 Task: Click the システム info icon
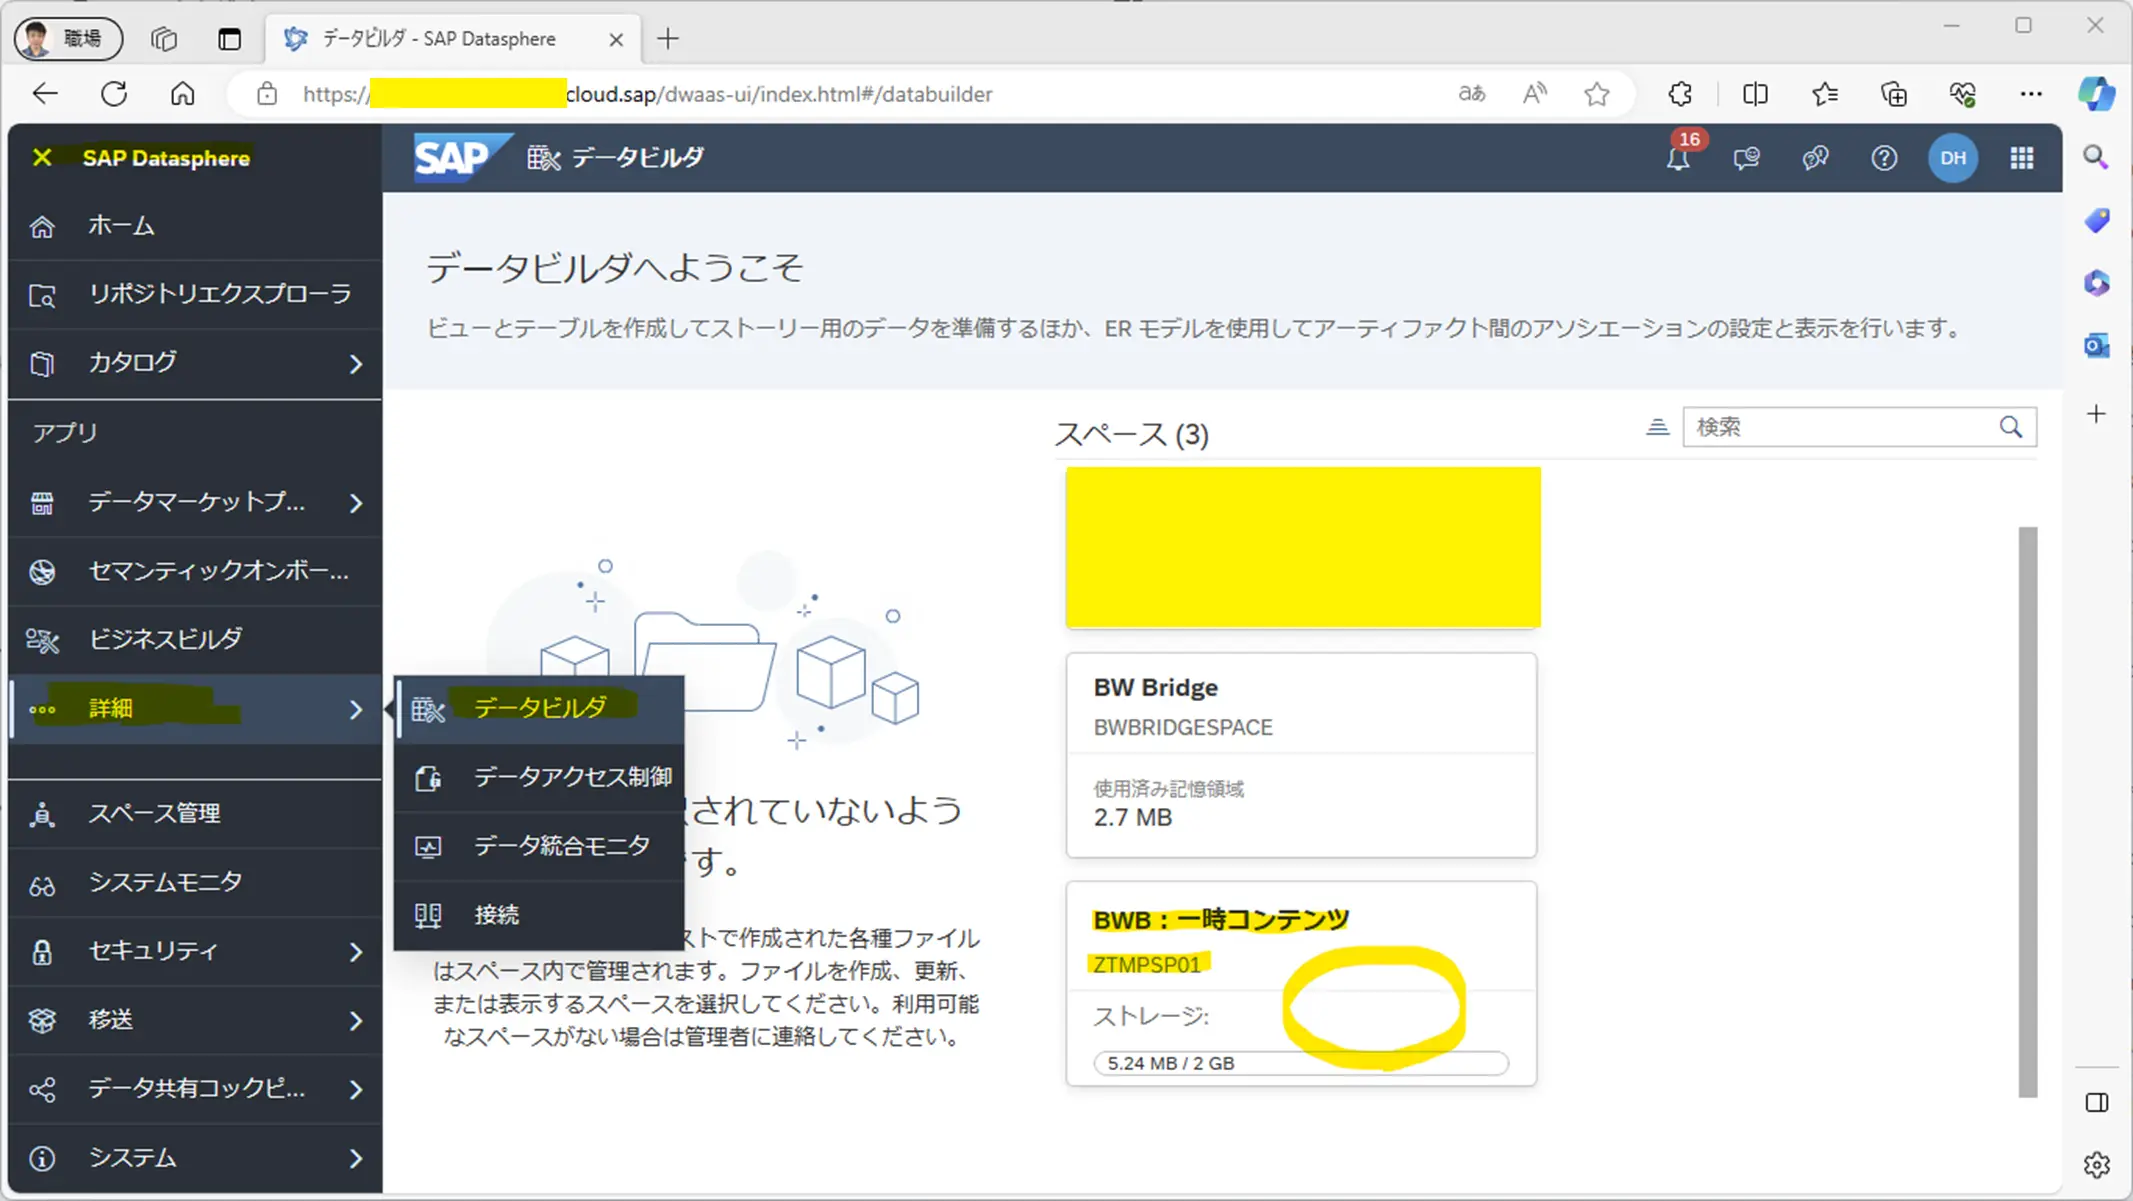coord(42,1159)
